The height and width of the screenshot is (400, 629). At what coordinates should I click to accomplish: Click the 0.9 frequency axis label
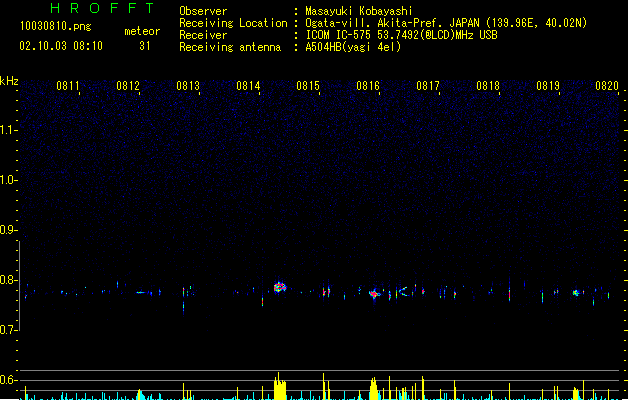click(8, 230)
